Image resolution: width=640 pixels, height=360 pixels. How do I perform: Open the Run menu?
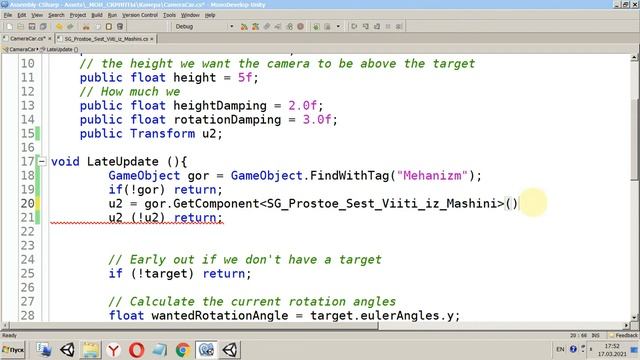coord(112,15)
